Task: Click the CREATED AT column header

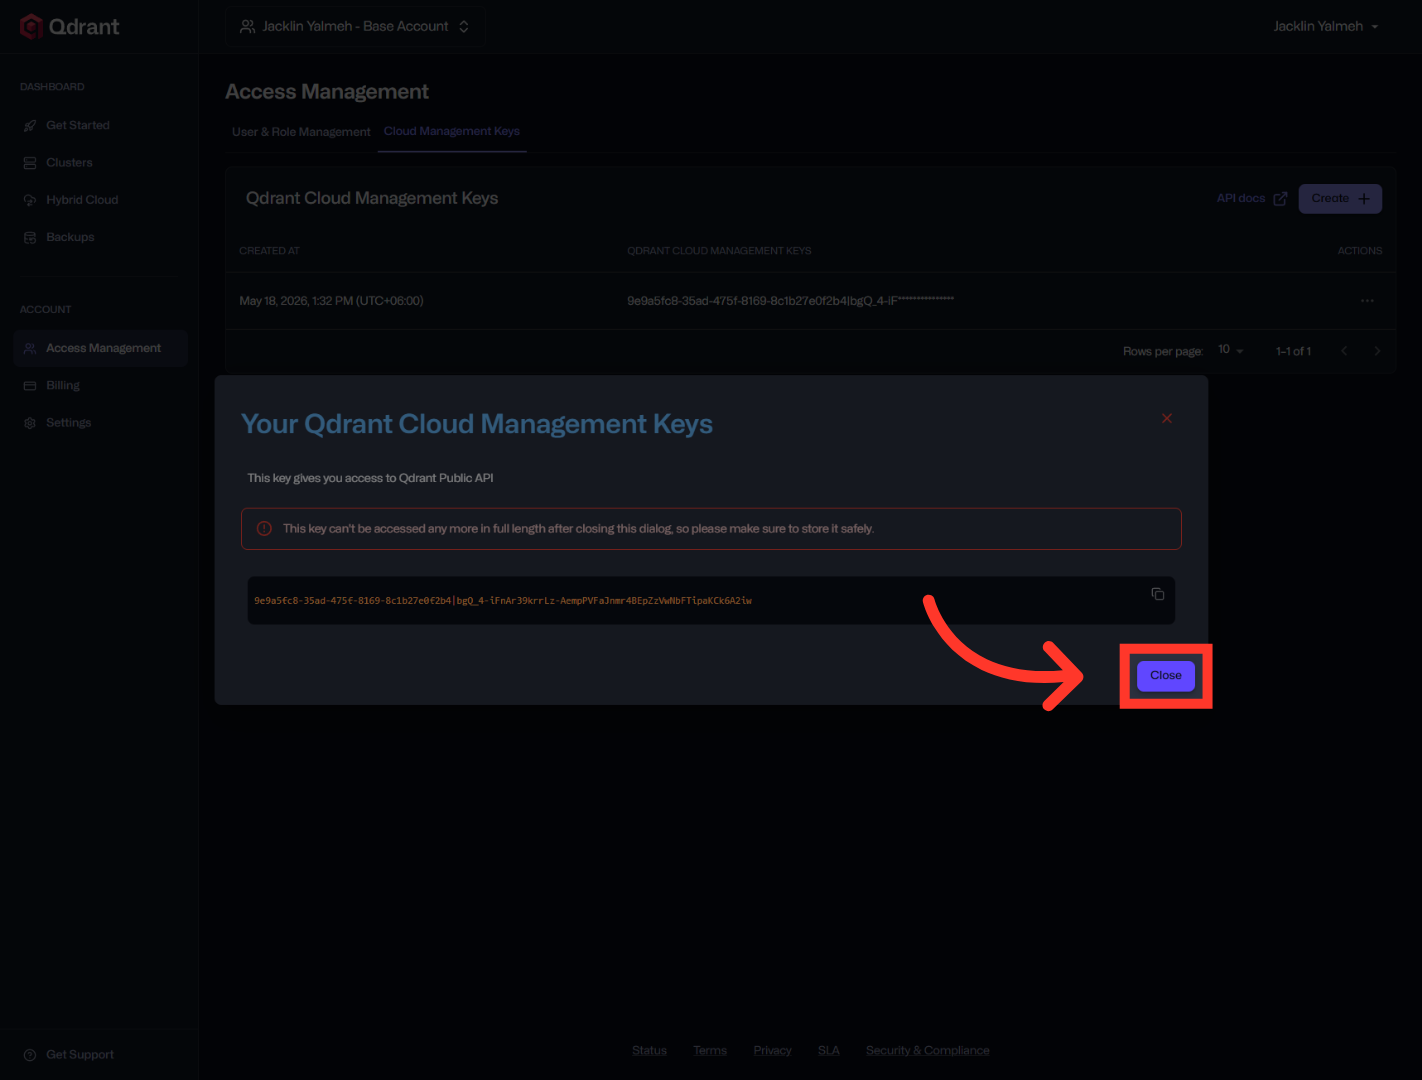Action: pos(269,251)
